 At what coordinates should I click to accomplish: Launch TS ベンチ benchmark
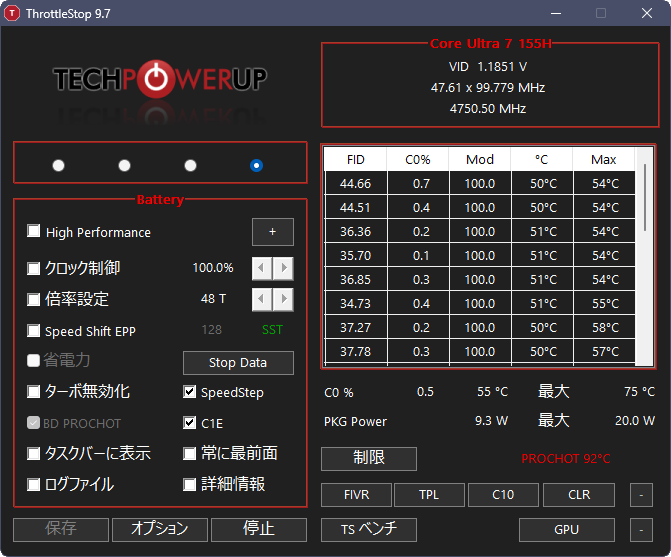coord(368,530)
